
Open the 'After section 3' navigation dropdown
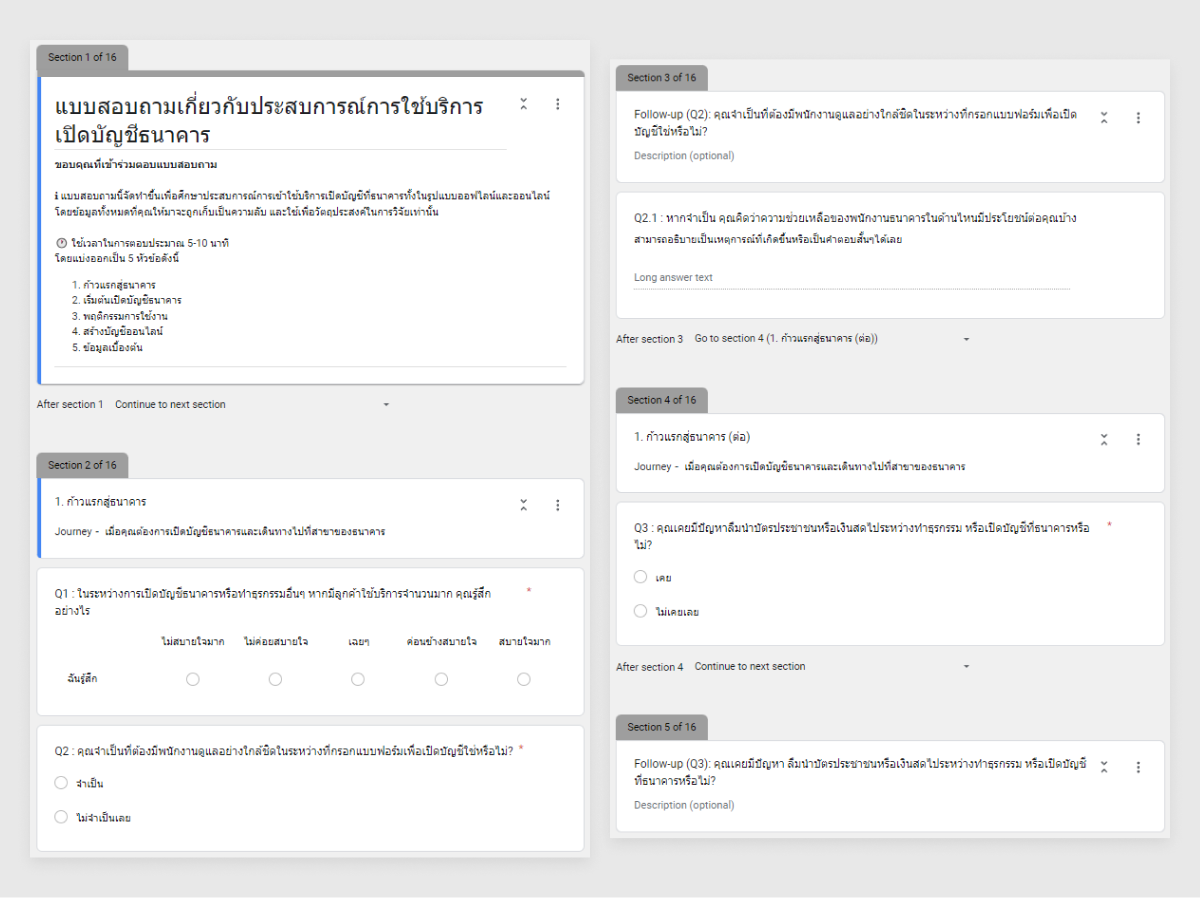coord(830,339)
